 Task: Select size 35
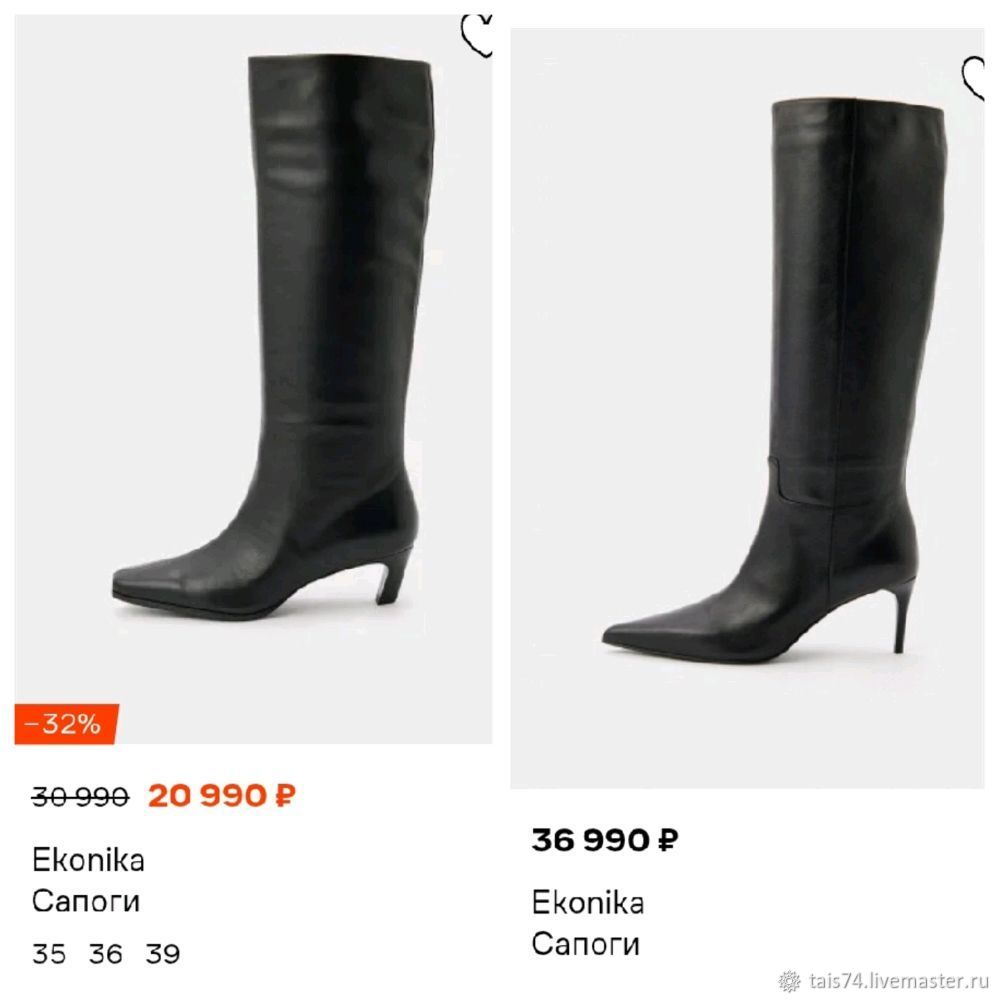(49, 954)
